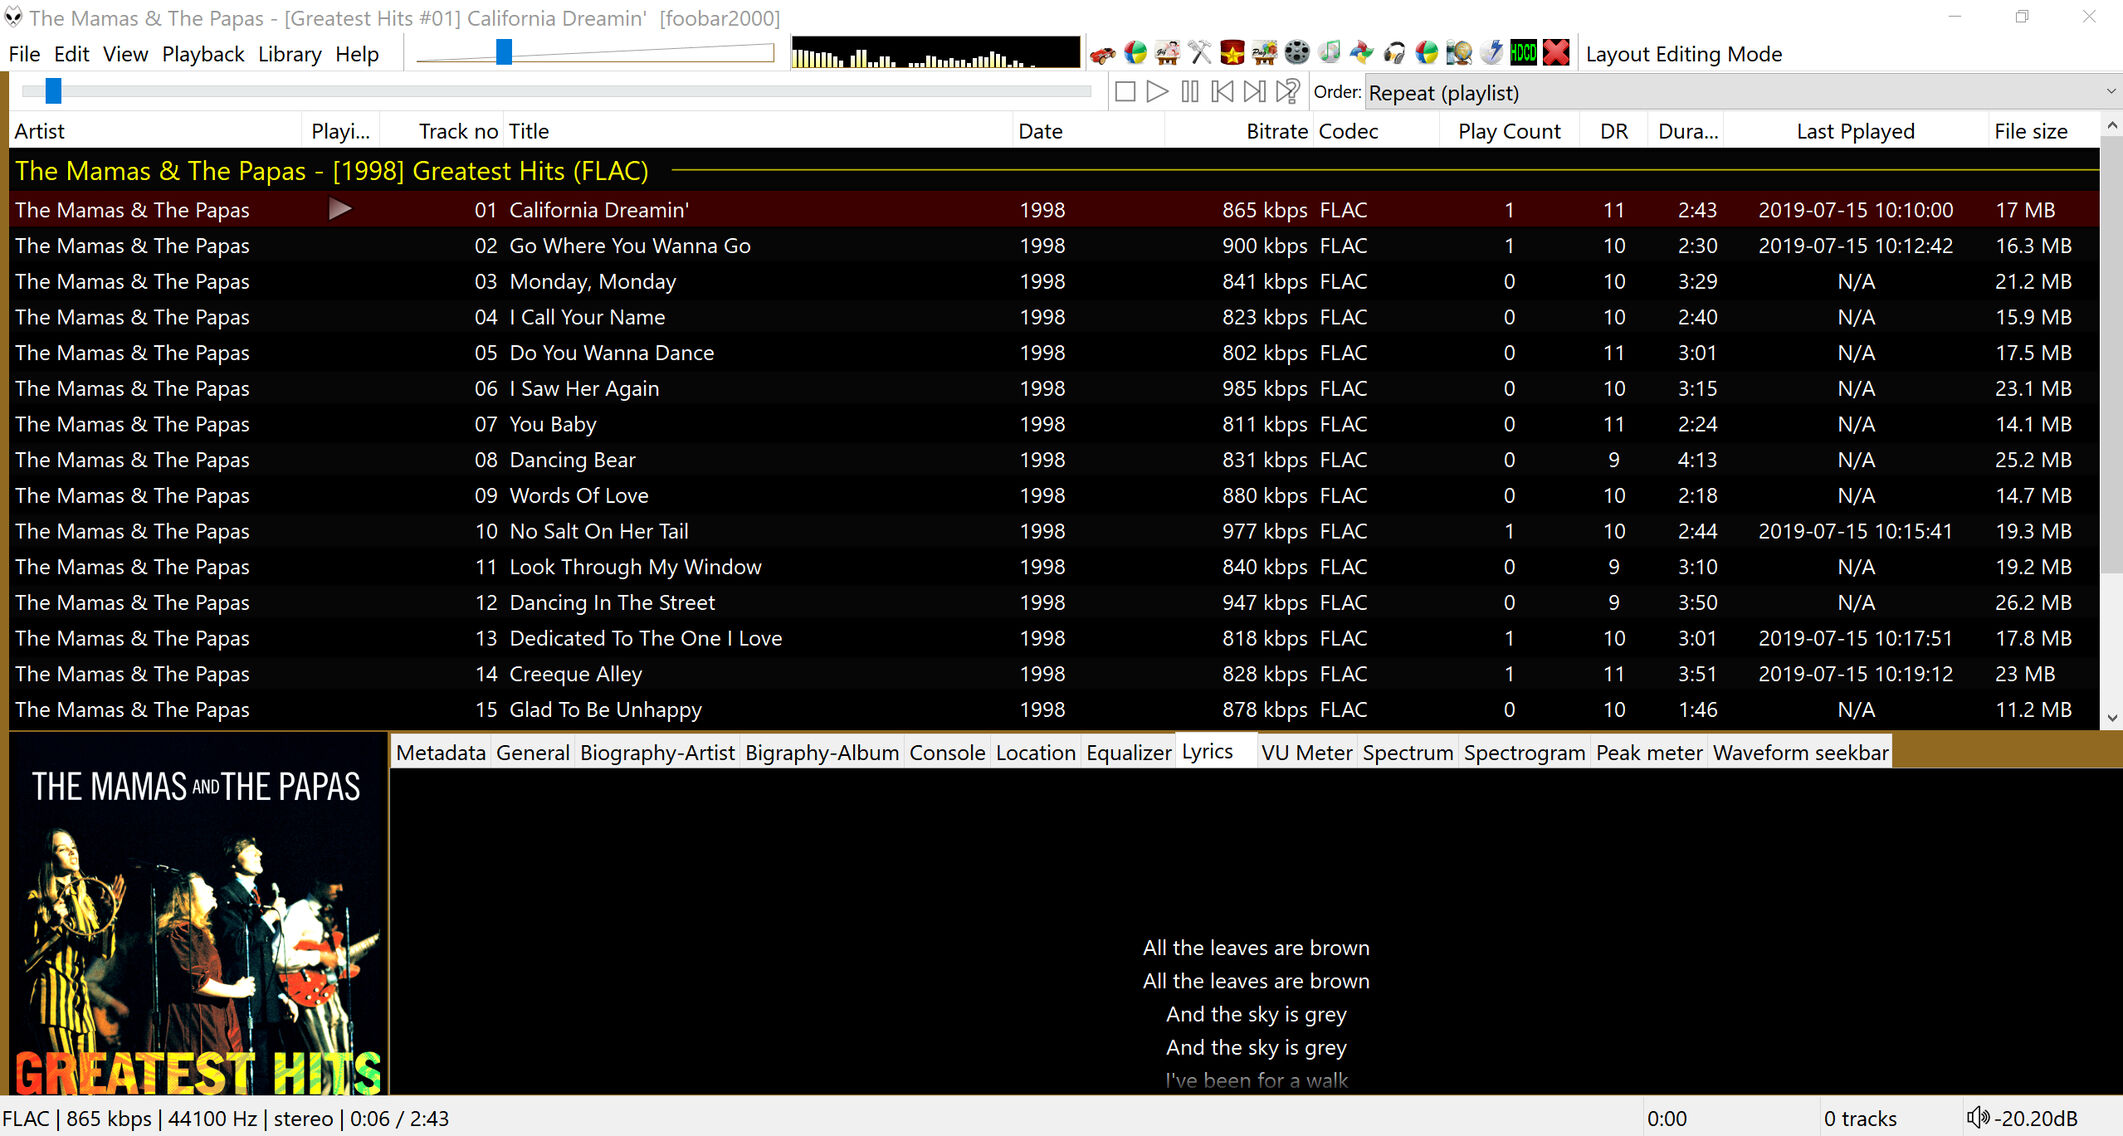This screenshot has width=2123, height=1136.
Task: Play a random track button
Action: (x=1288, y=92)
